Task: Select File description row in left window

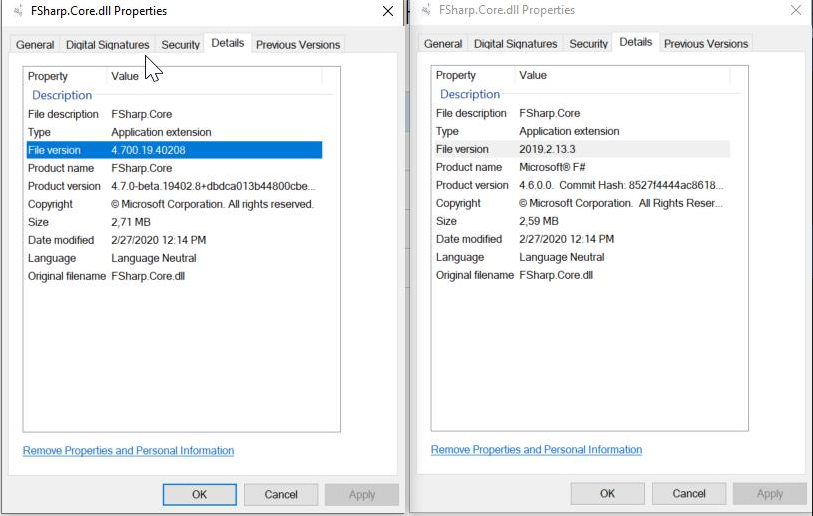Action: tap(174, 114)
